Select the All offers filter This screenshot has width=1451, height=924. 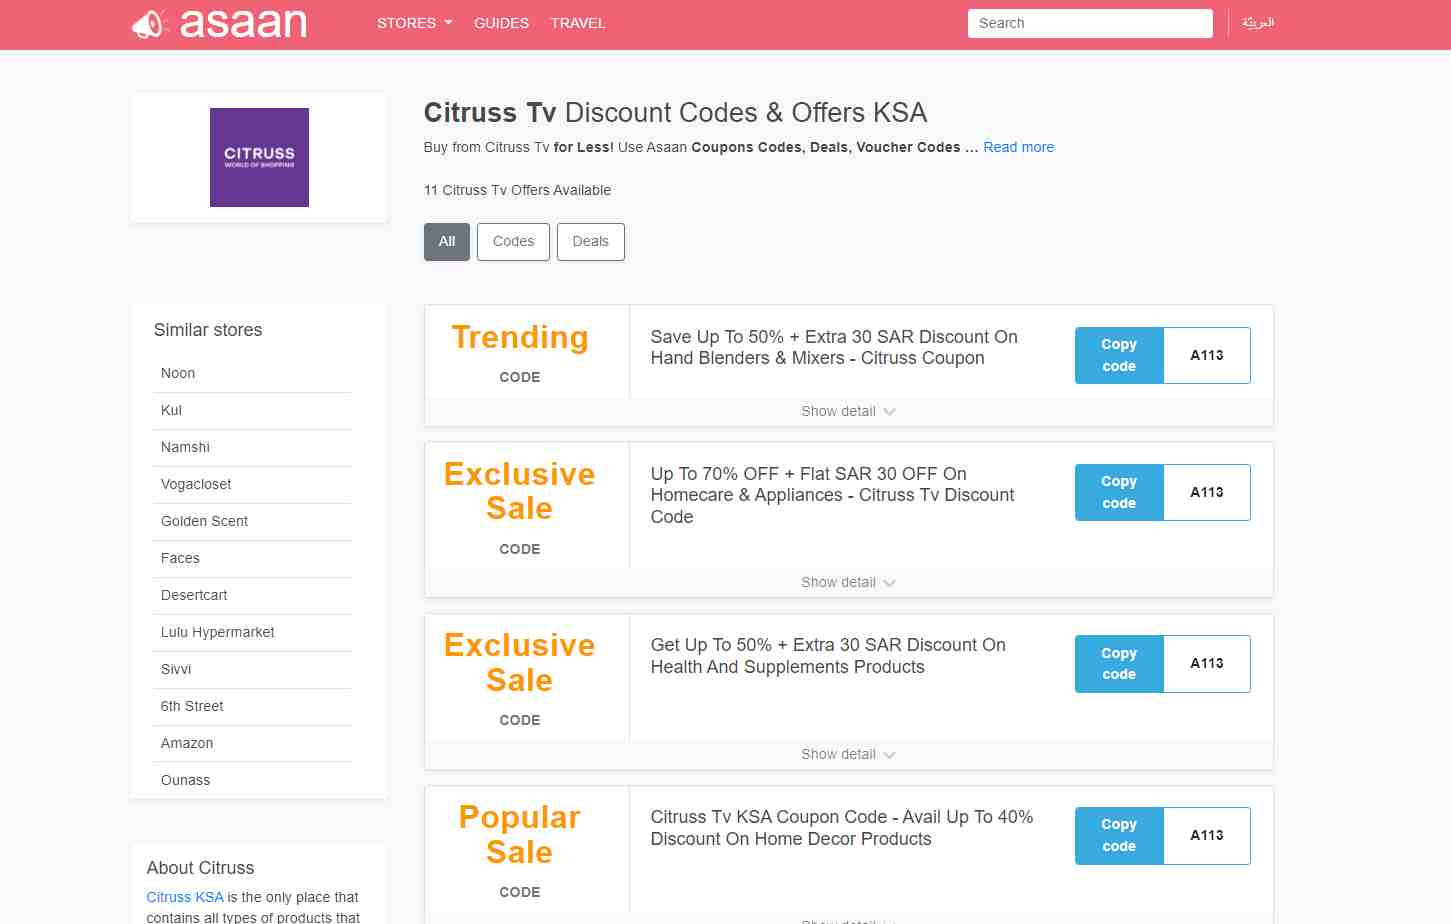(446, 241)
